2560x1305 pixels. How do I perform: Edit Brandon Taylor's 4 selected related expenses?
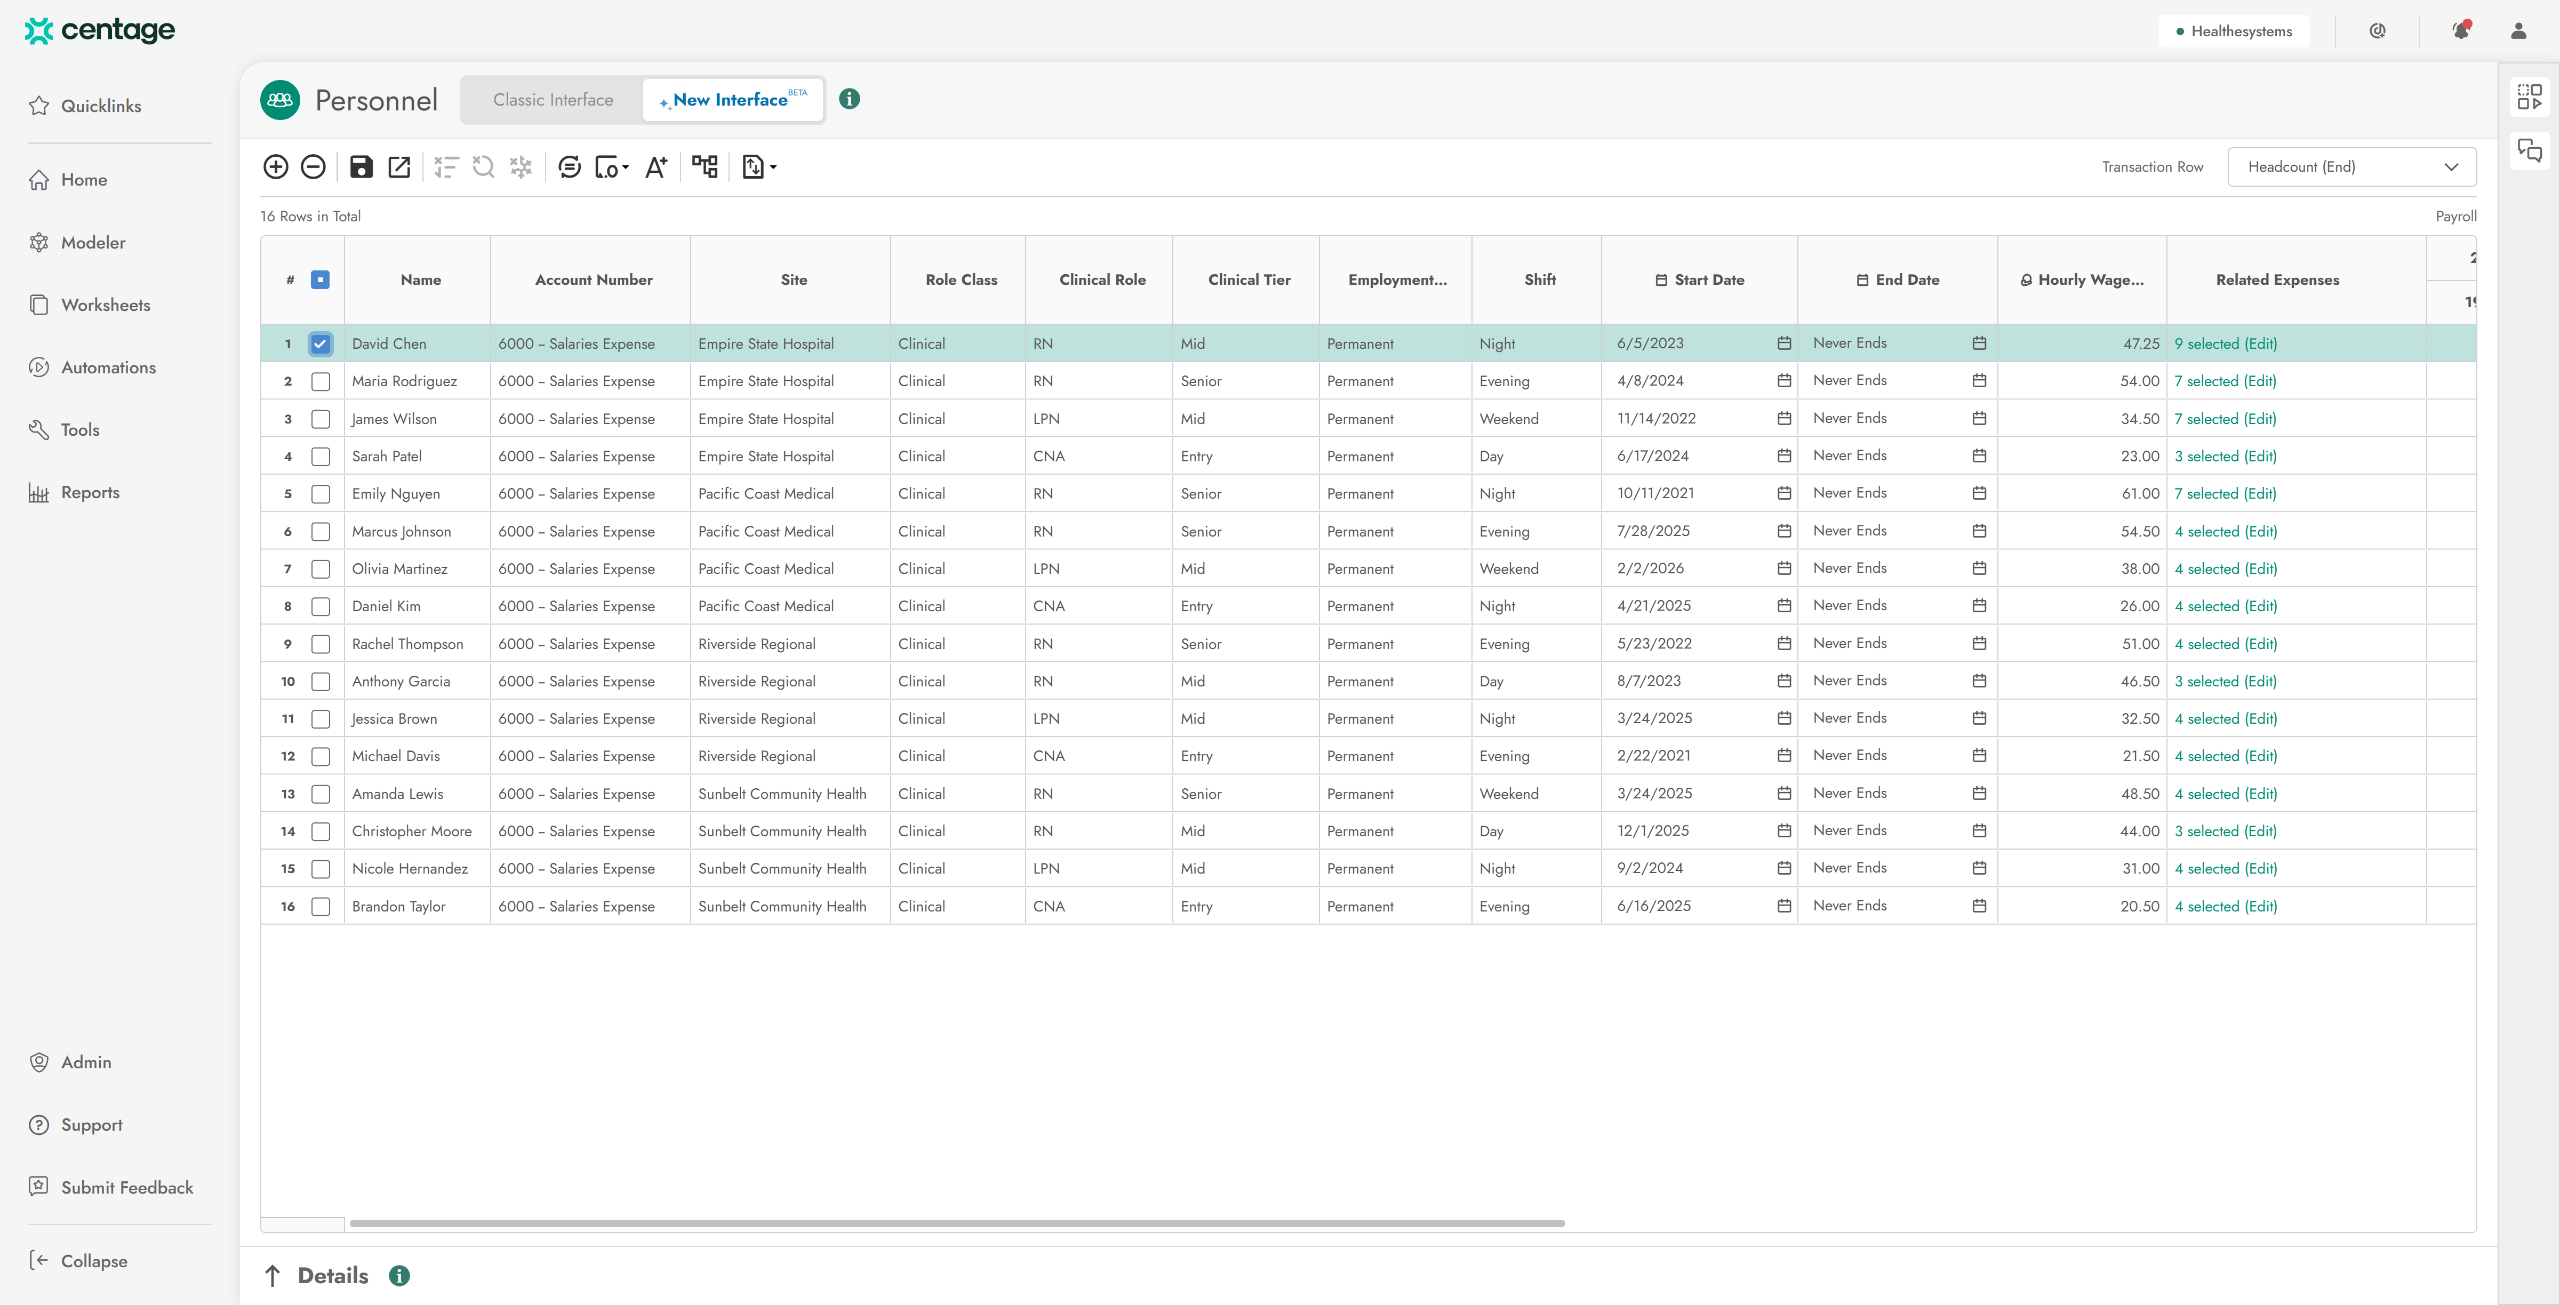(2226, 907)
